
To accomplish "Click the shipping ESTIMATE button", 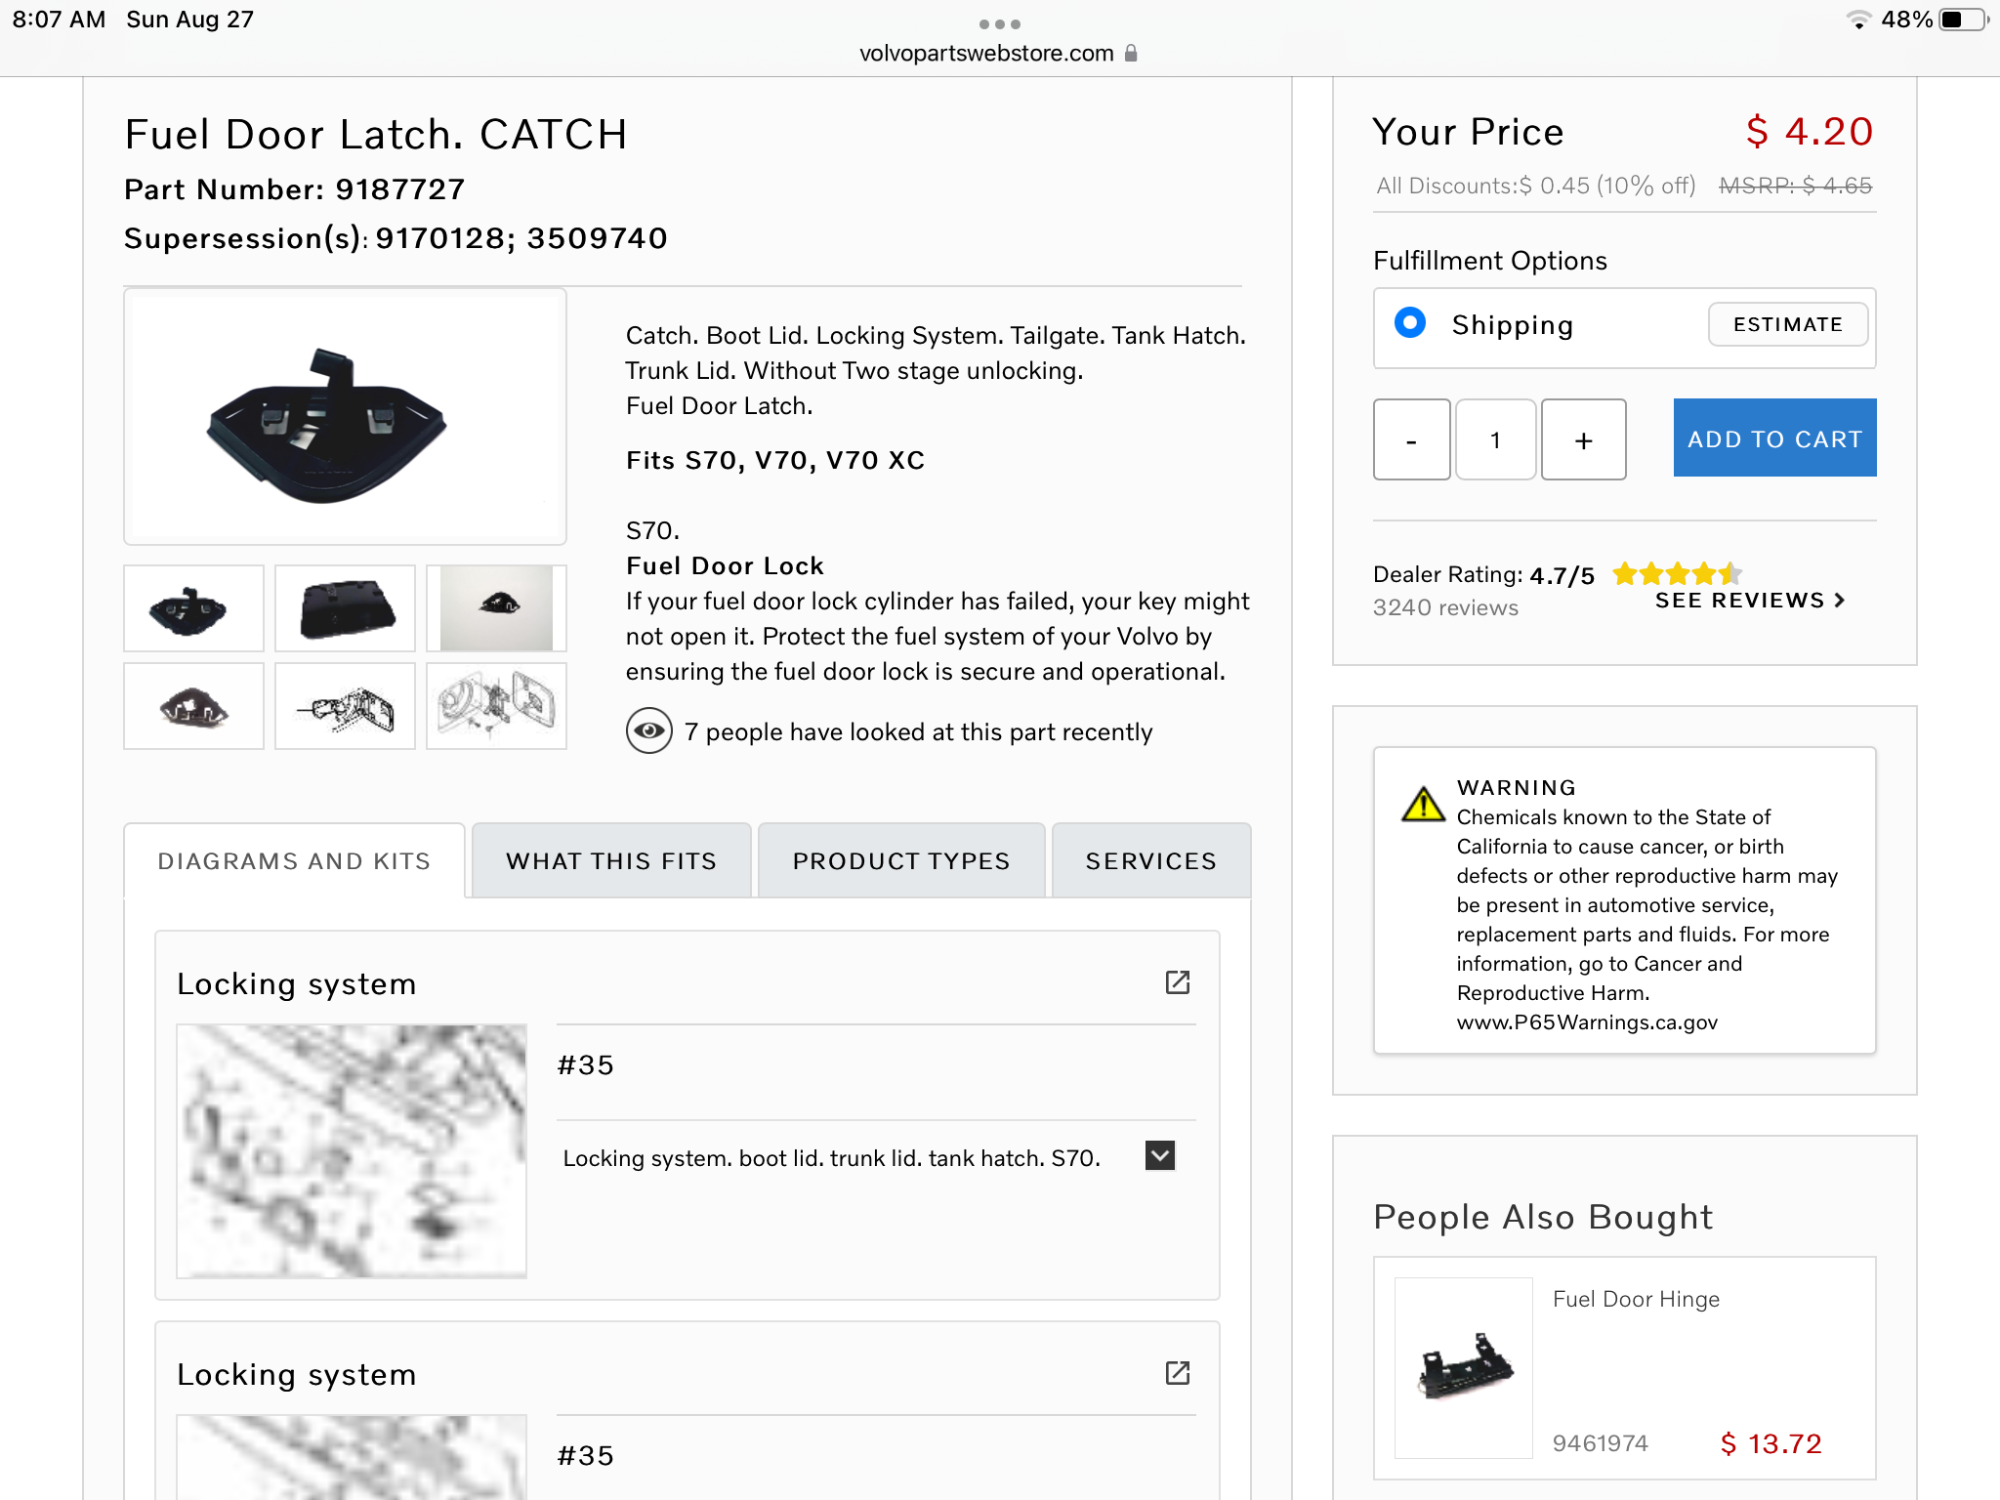I will point(1787,324).
